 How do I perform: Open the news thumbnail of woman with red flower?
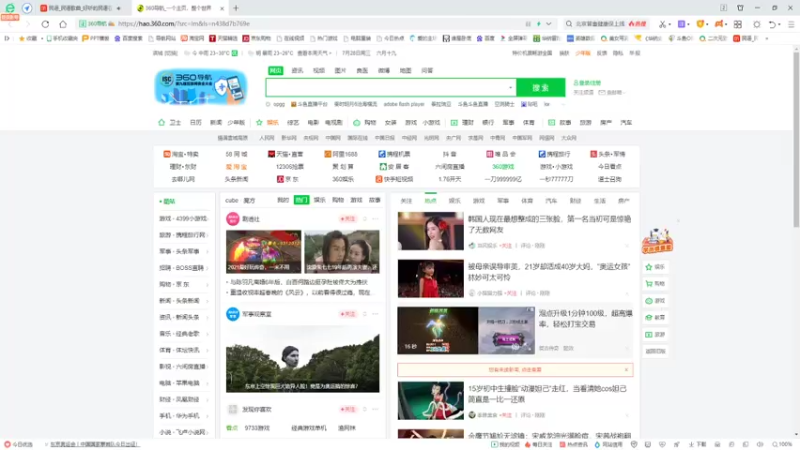[x=431, y=231]
